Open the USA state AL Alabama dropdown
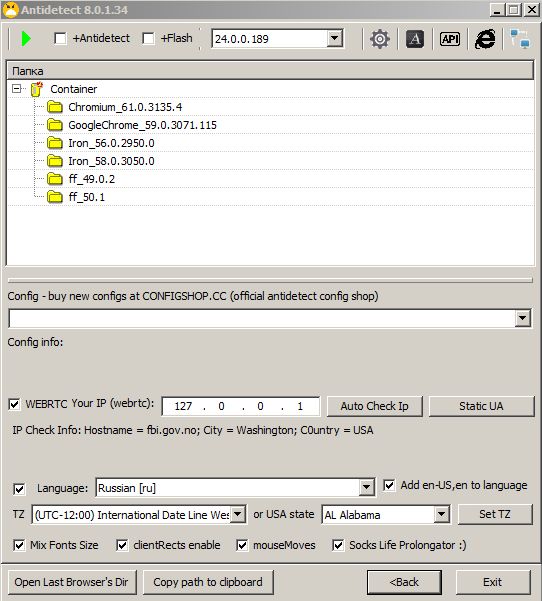Image resolution: width=542 pixels, height=601 pixels. (442, 514)
